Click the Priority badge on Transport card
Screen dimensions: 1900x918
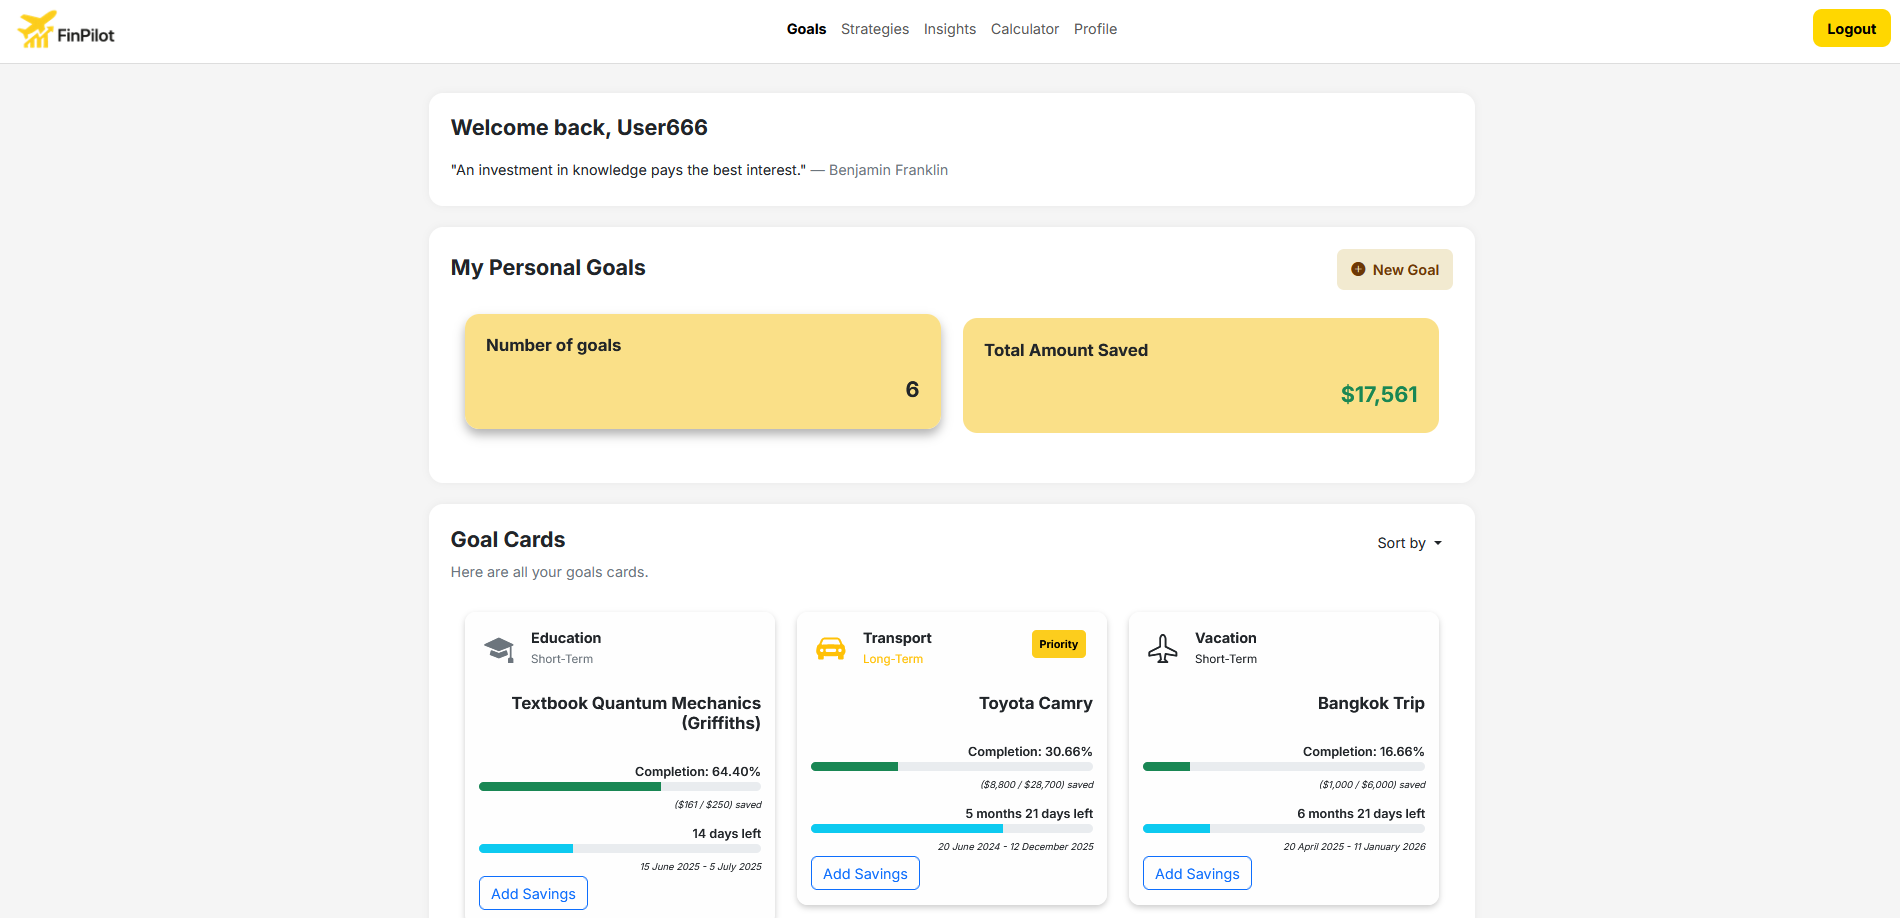(x=1058, y=644)
